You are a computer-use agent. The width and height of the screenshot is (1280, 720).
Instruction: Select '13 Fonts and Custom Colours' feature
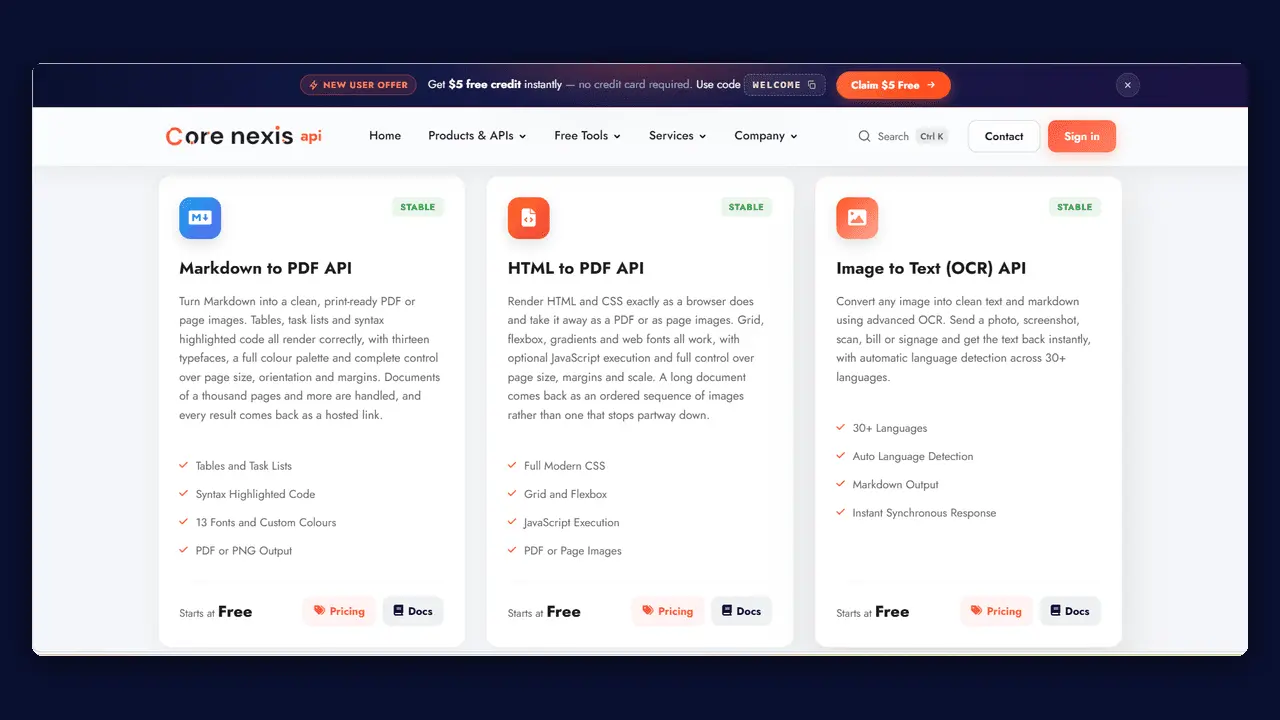click(258, 522)
